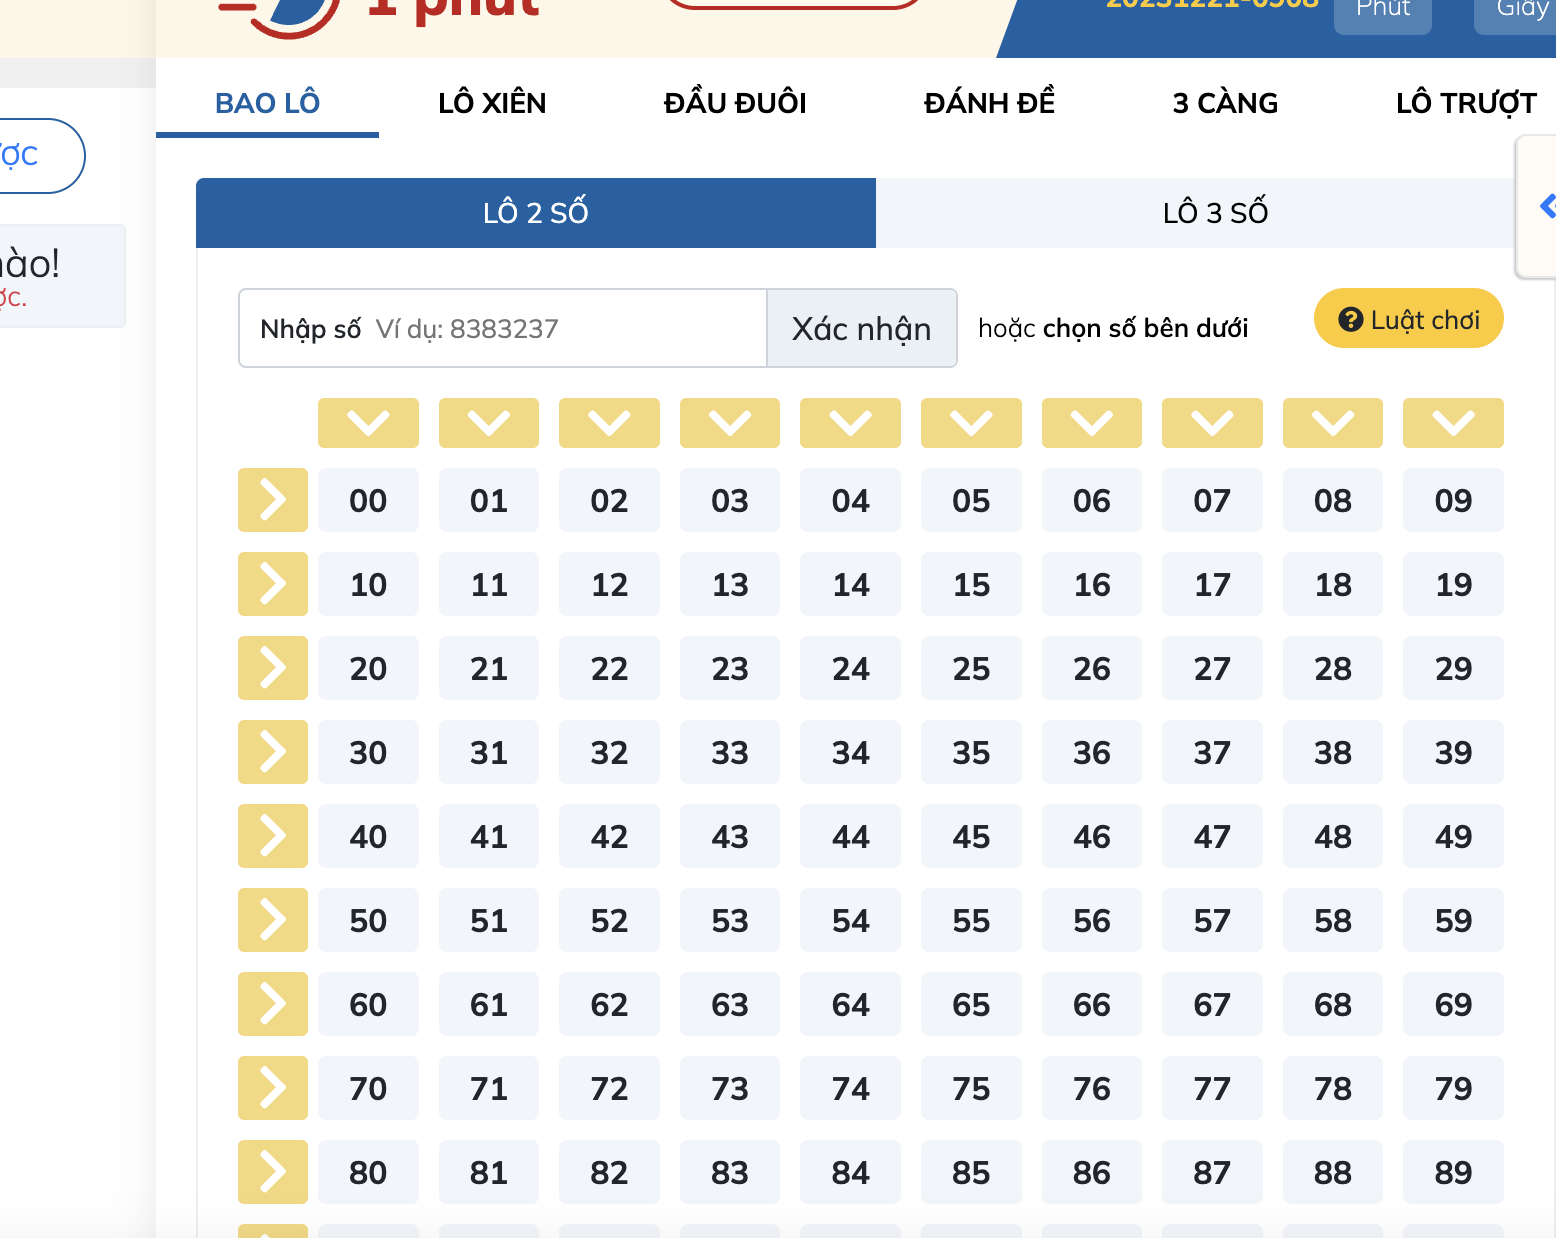Click the question mark Luật chơi icon
Screen dimensions: 1556x1238
pos(1351,320)
